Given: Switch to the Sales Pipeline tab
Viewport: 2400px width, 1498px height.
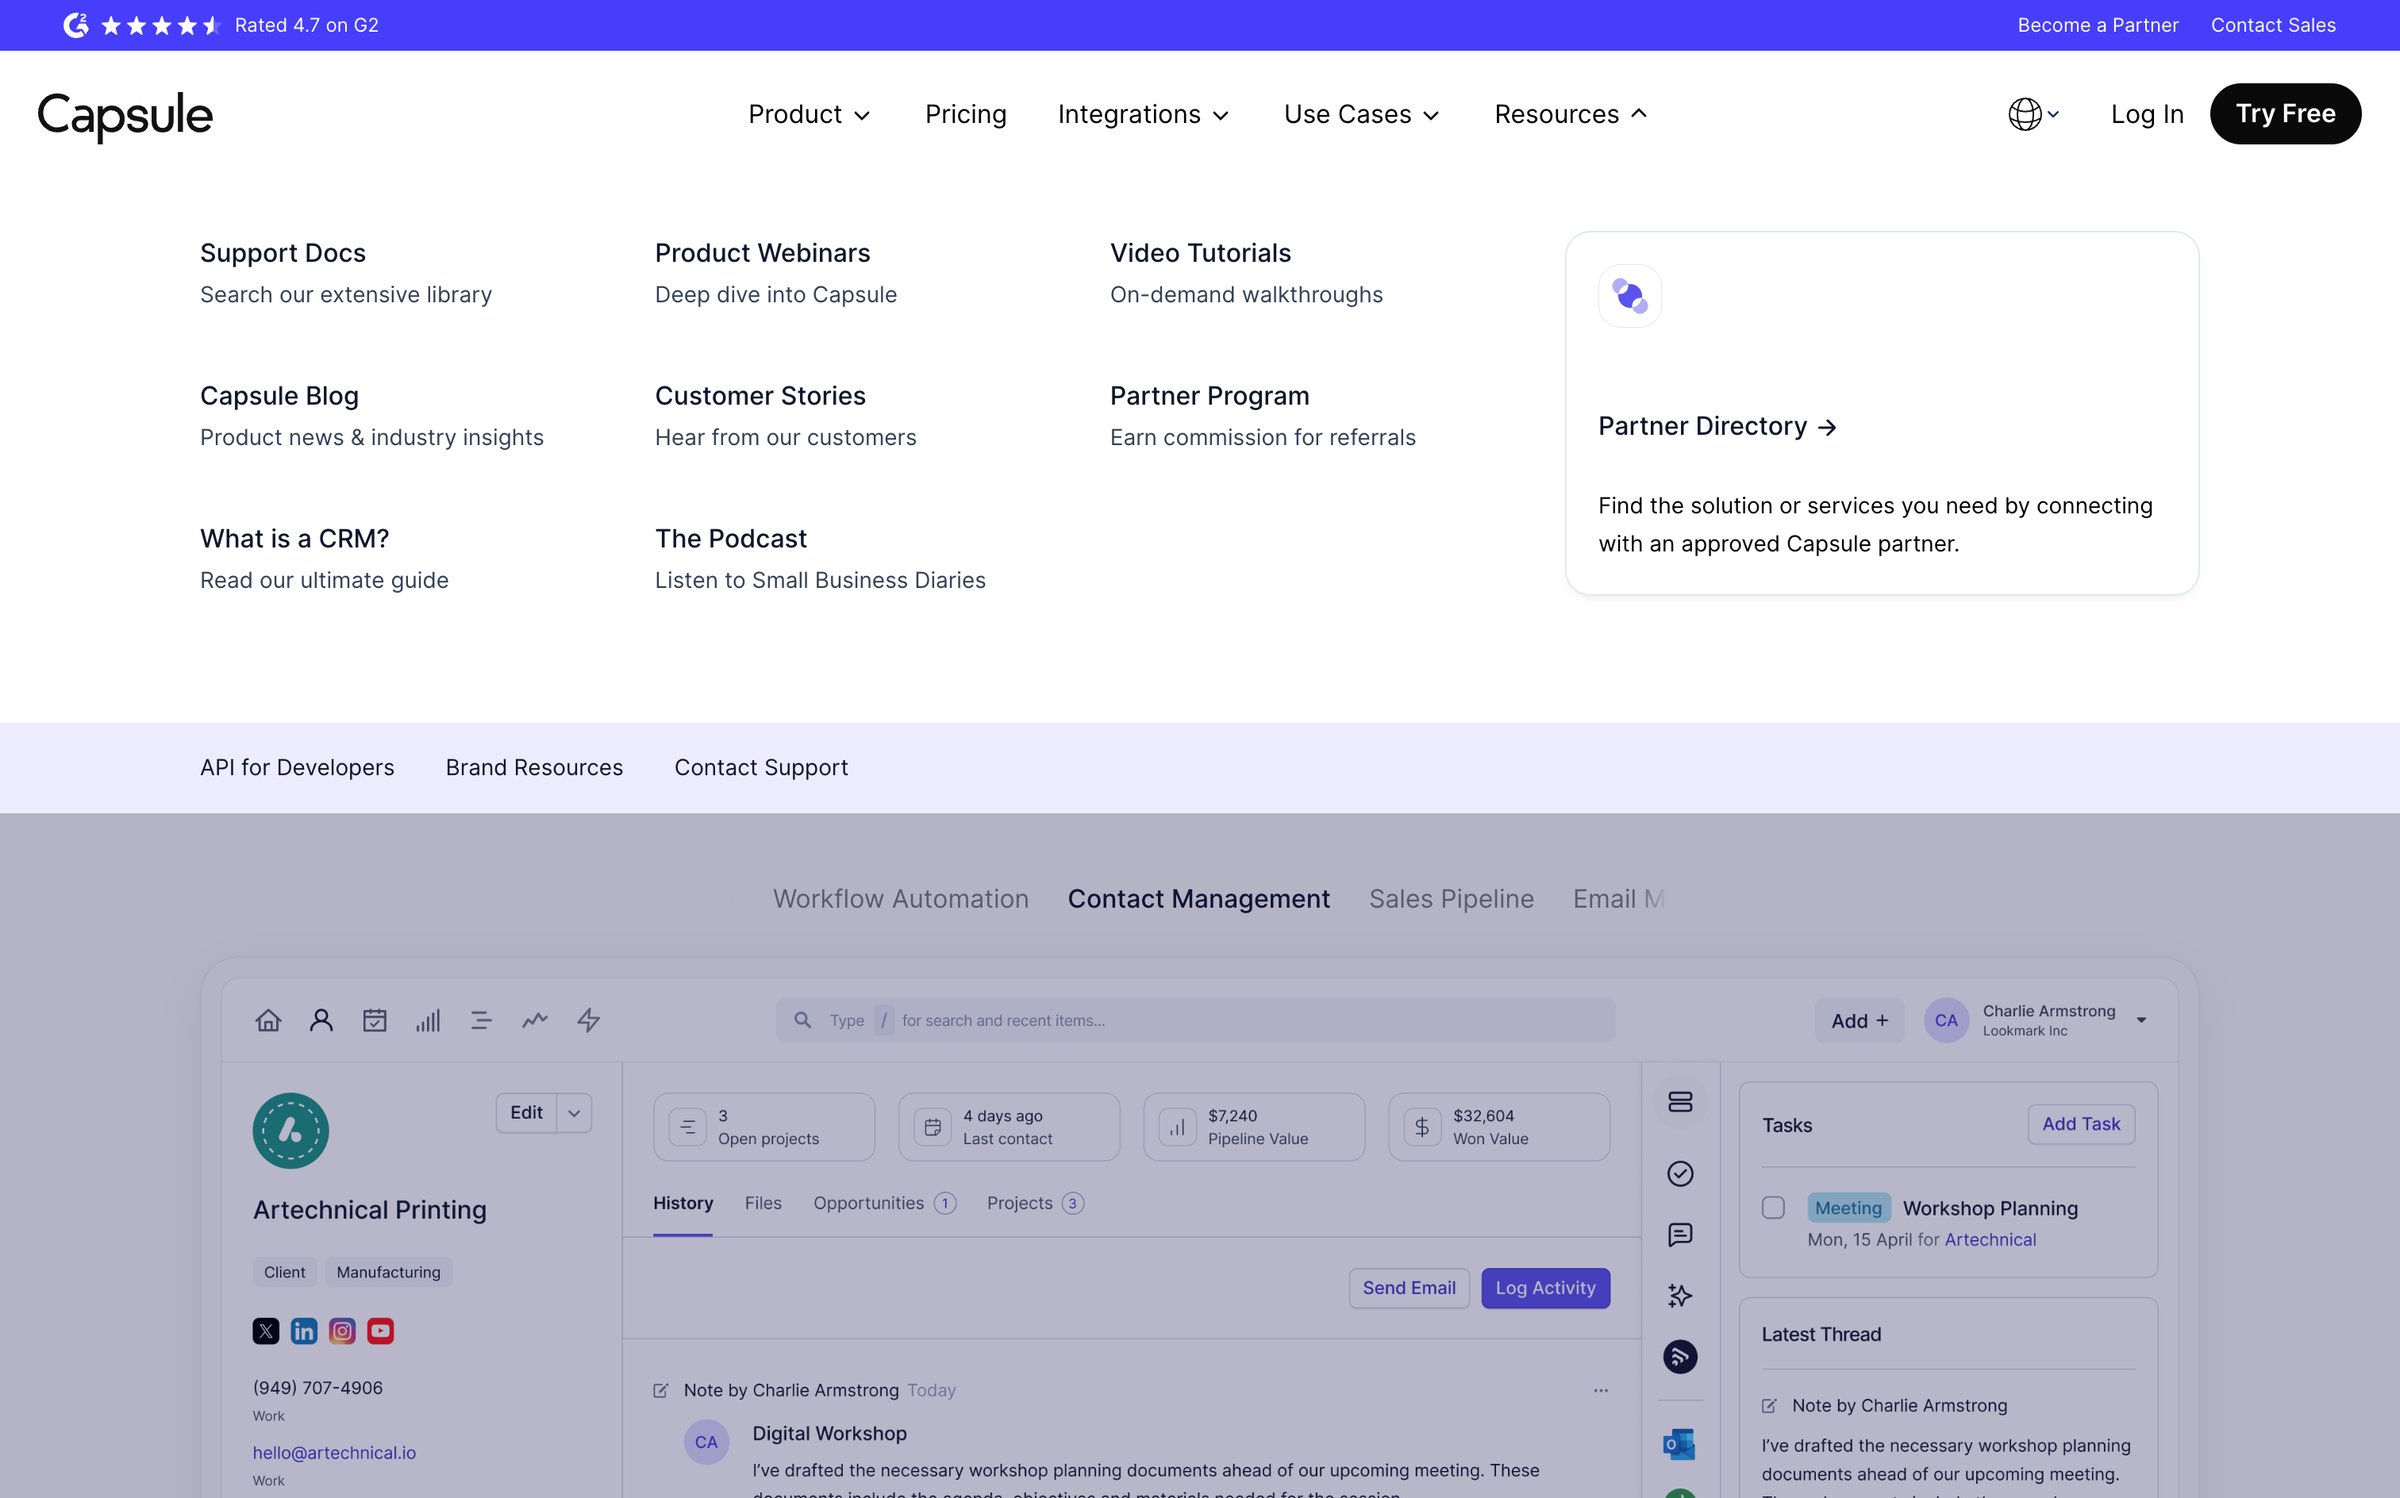Looking at the screenshot, I should [1451, 899].
